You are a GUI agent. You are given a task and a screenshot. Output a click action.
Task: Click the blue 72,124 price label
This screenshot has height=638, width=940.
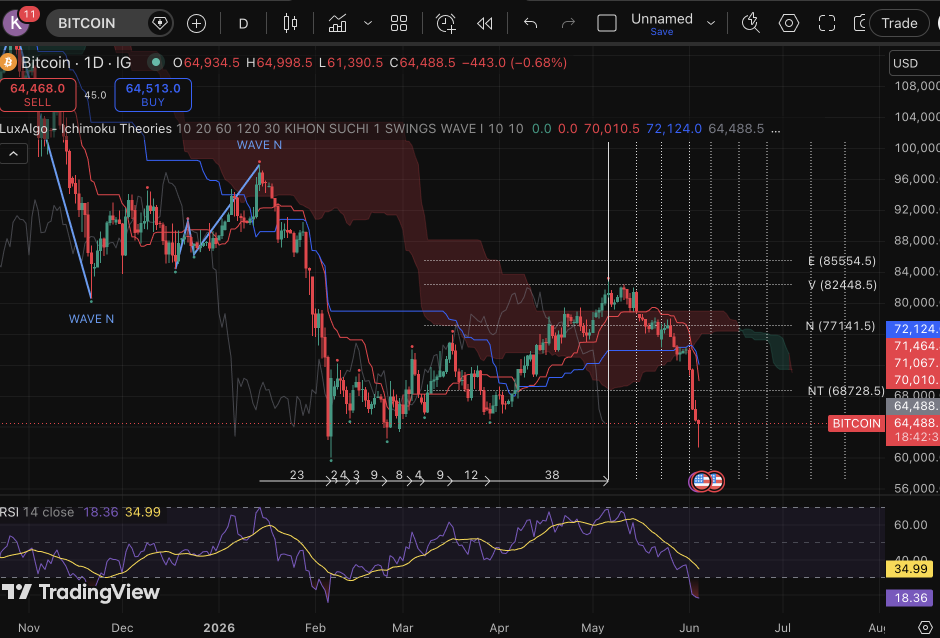[912, 329]
